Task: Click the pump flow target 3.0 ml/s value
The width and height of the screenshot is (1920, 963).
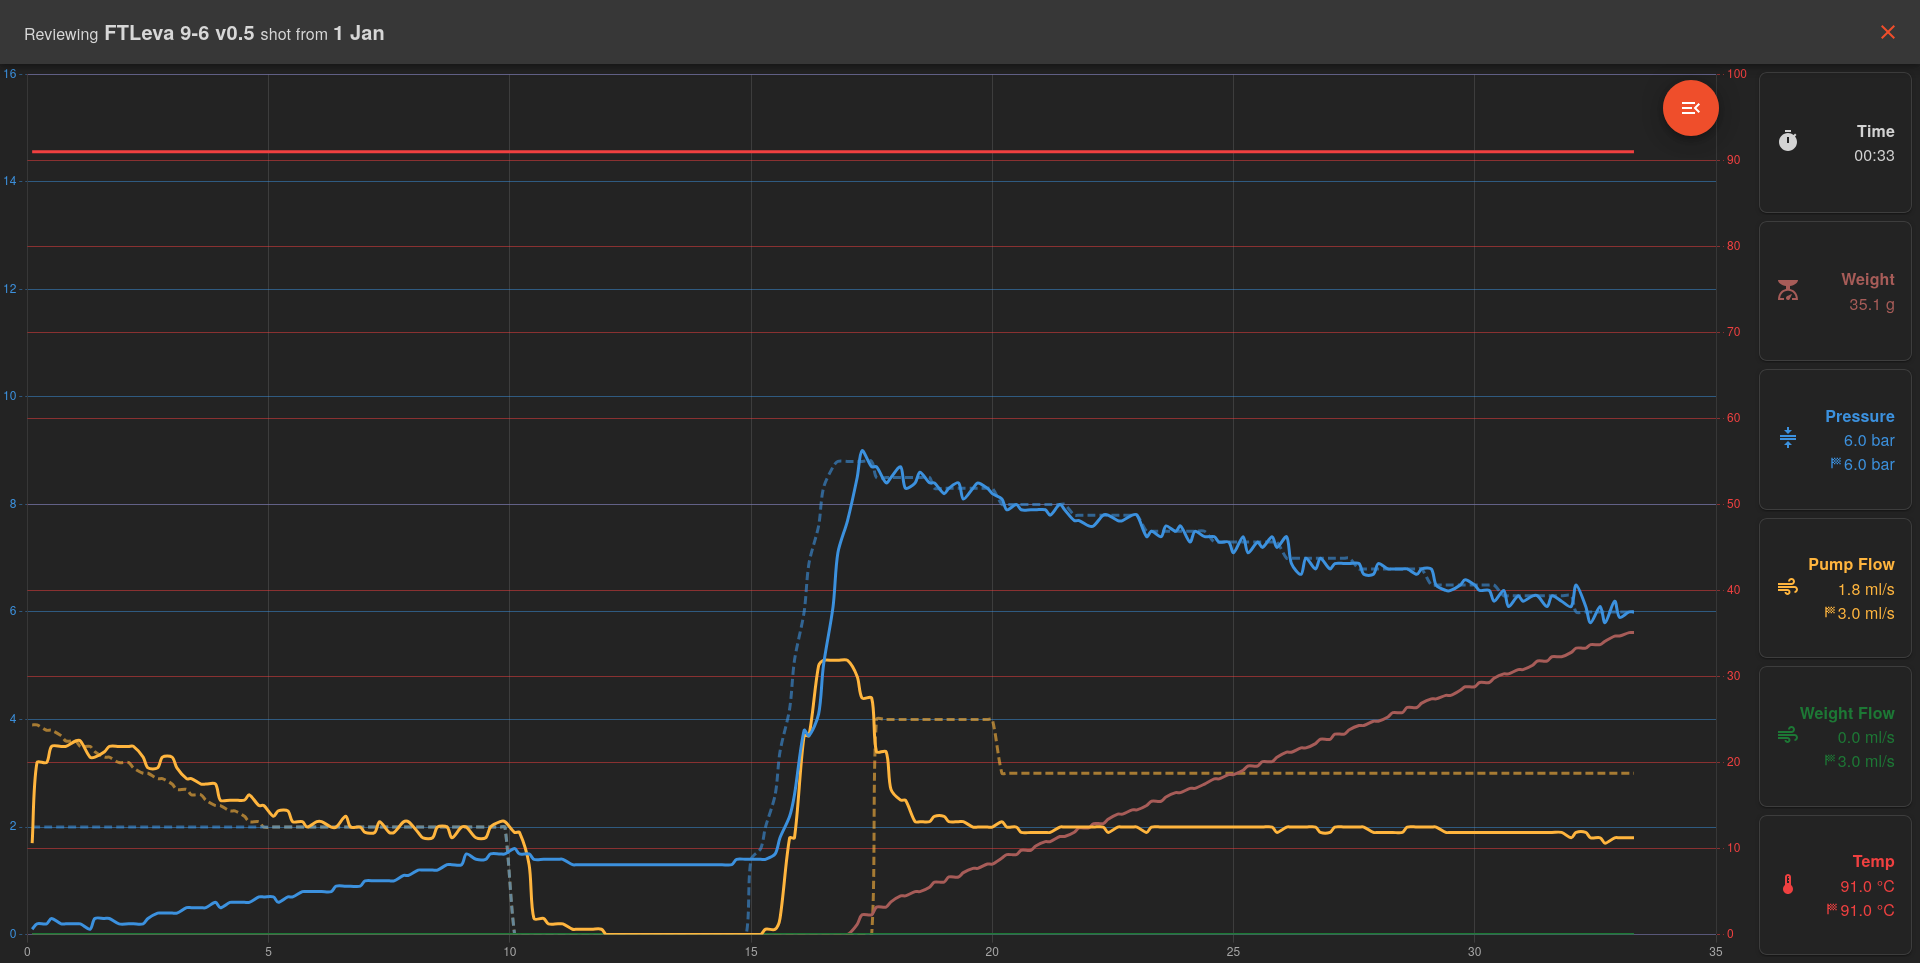Action: click(x=1865, y=613)
